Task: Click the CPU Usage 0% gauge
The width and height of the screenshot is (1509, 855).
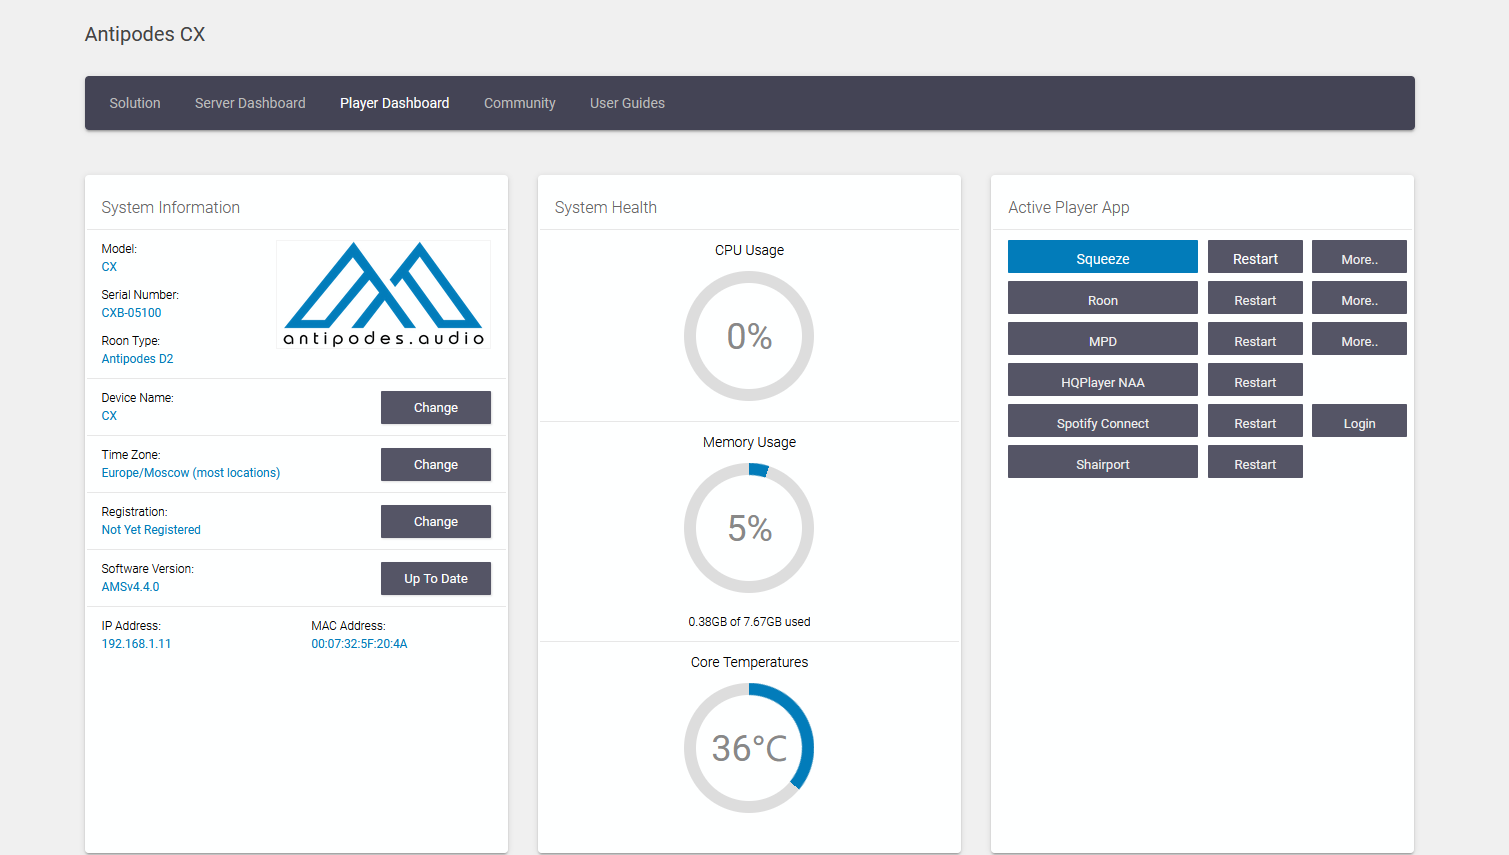Action: (749, 336)
